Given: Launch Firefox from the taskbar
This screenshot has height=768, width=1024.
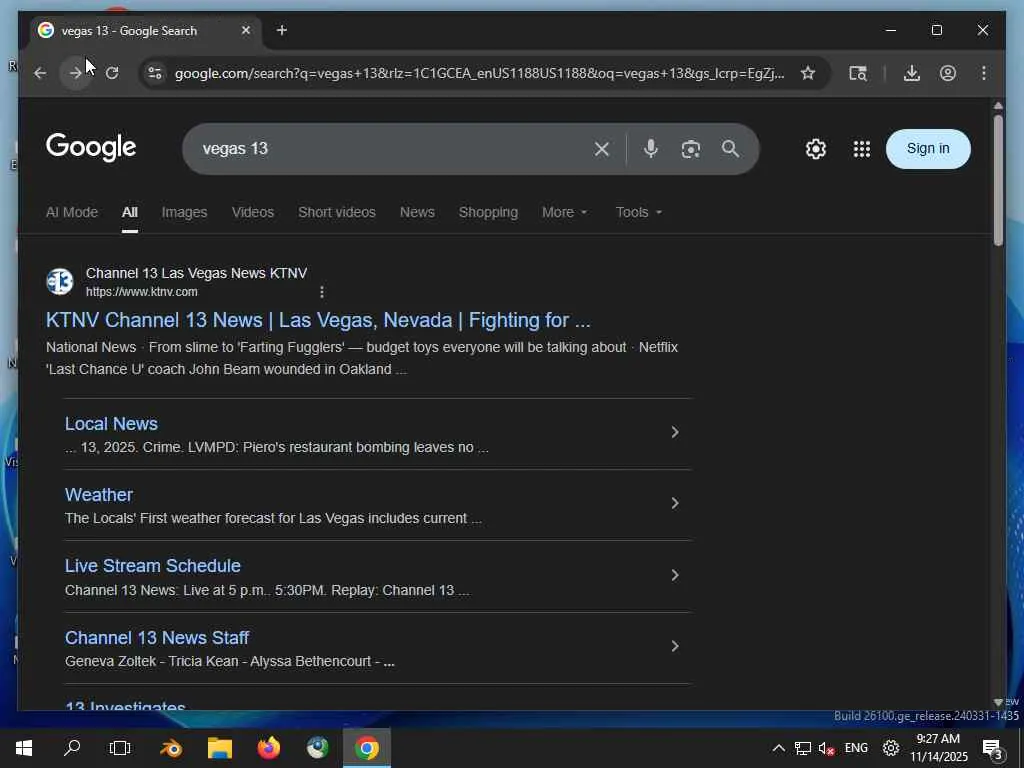Looking at the screenshot, I should point(269,748).
